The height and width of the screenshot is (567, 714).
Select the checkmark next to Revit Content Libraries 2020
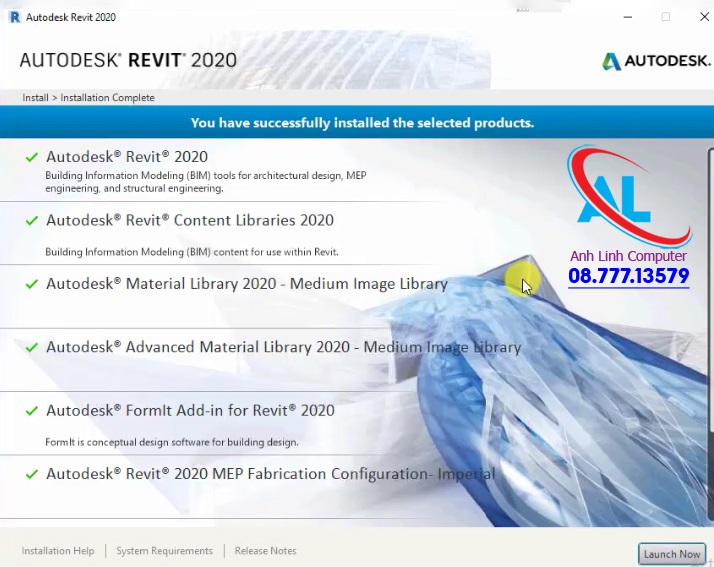tap(32, 220)
